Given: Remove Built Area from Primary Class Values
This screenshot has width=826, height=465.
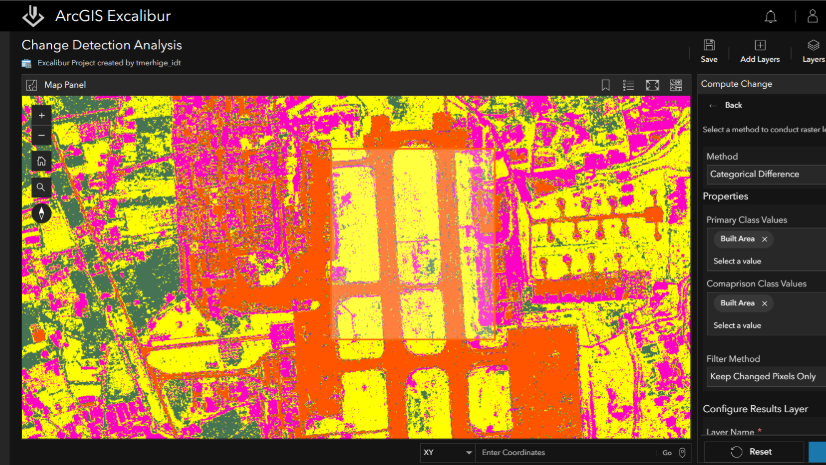Looking at the screenshot, I should 764,239.
